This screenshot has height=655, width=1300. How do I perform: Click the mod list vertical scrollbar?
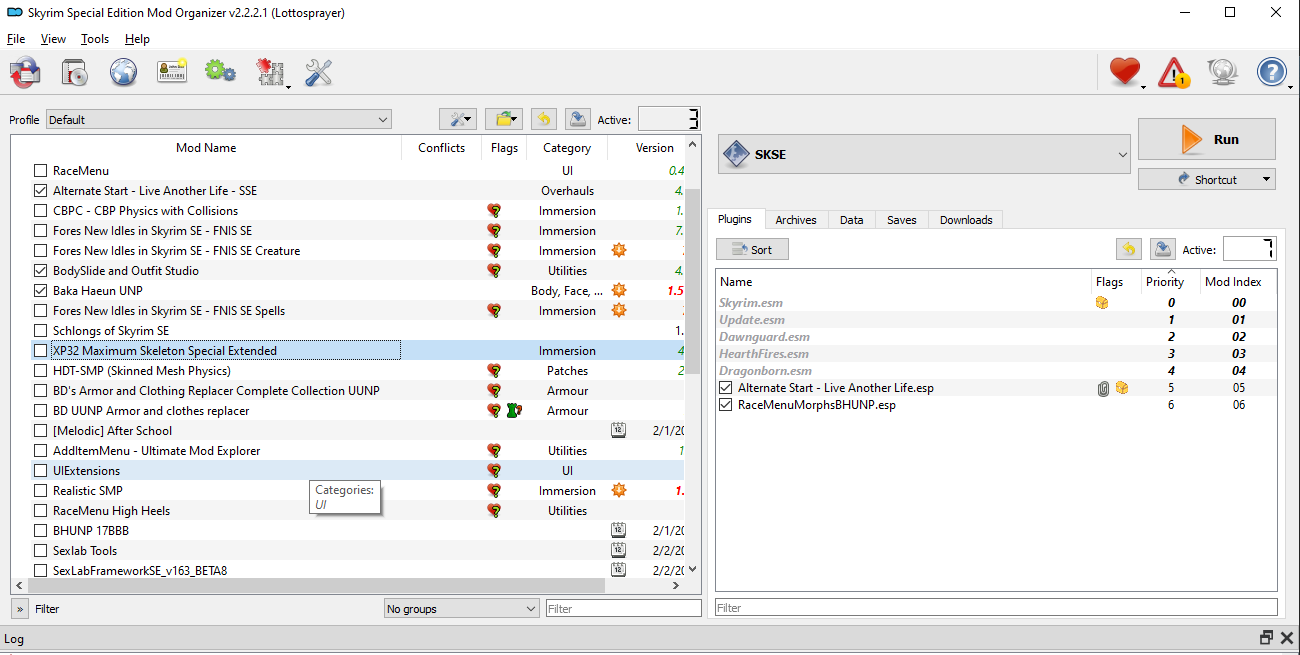click(693, 280)
